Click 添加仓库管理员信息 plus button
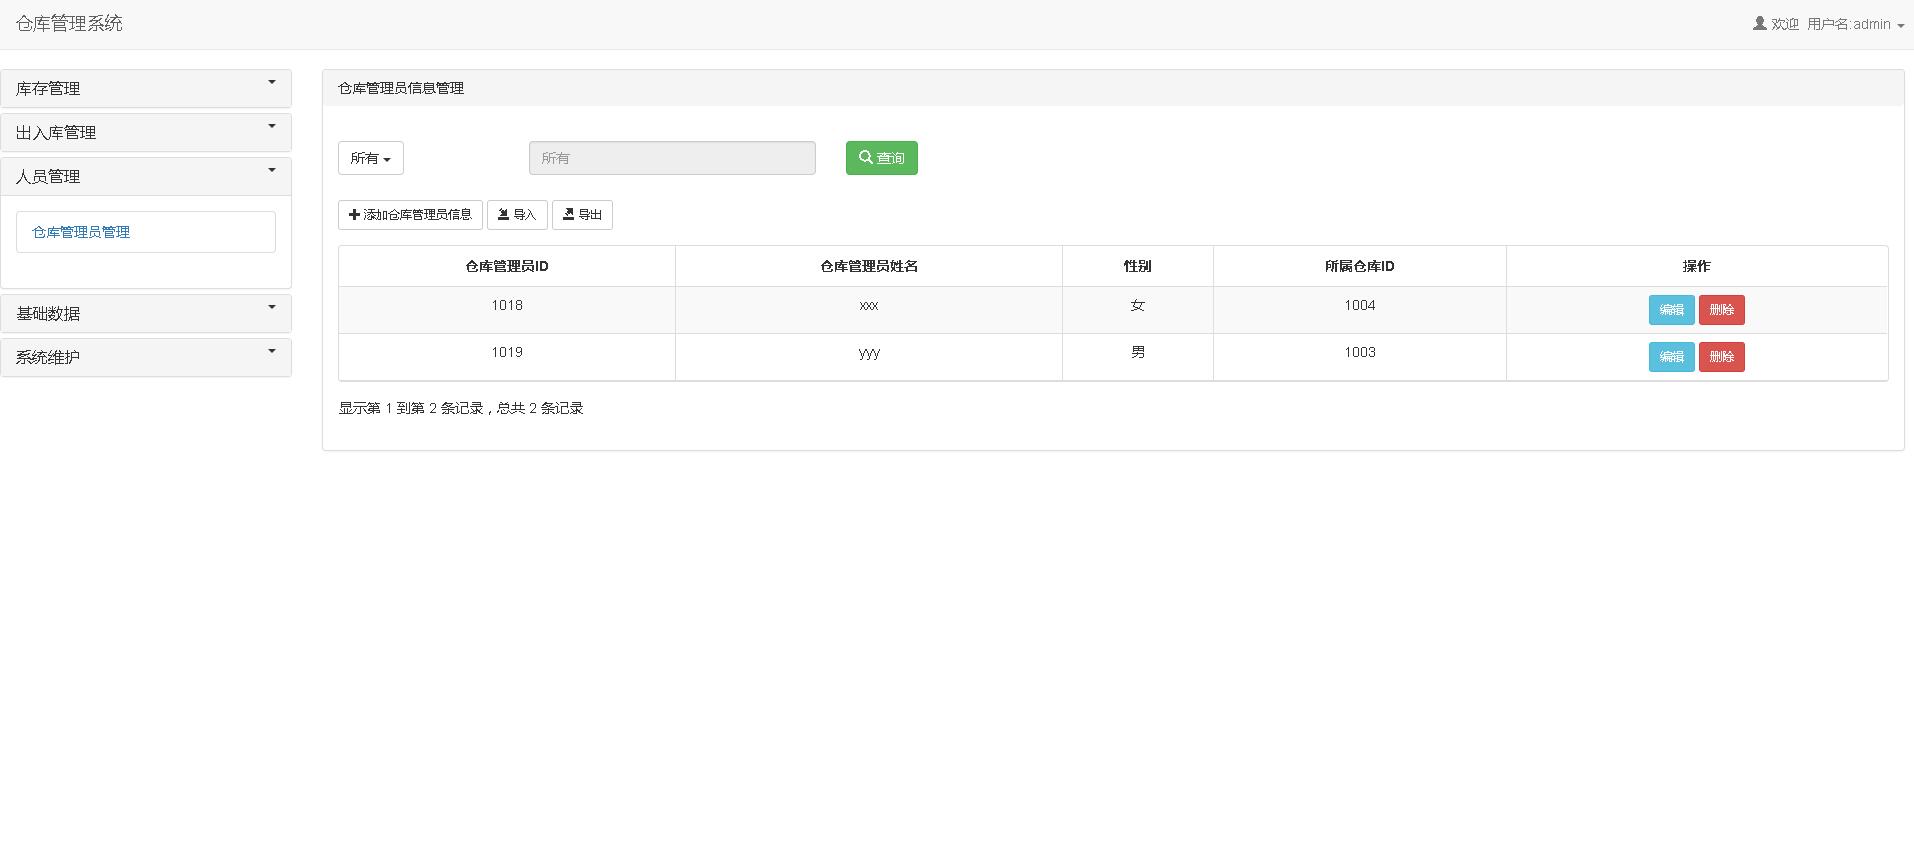This screenshot has width=1914, height=857. coord(410,215)
